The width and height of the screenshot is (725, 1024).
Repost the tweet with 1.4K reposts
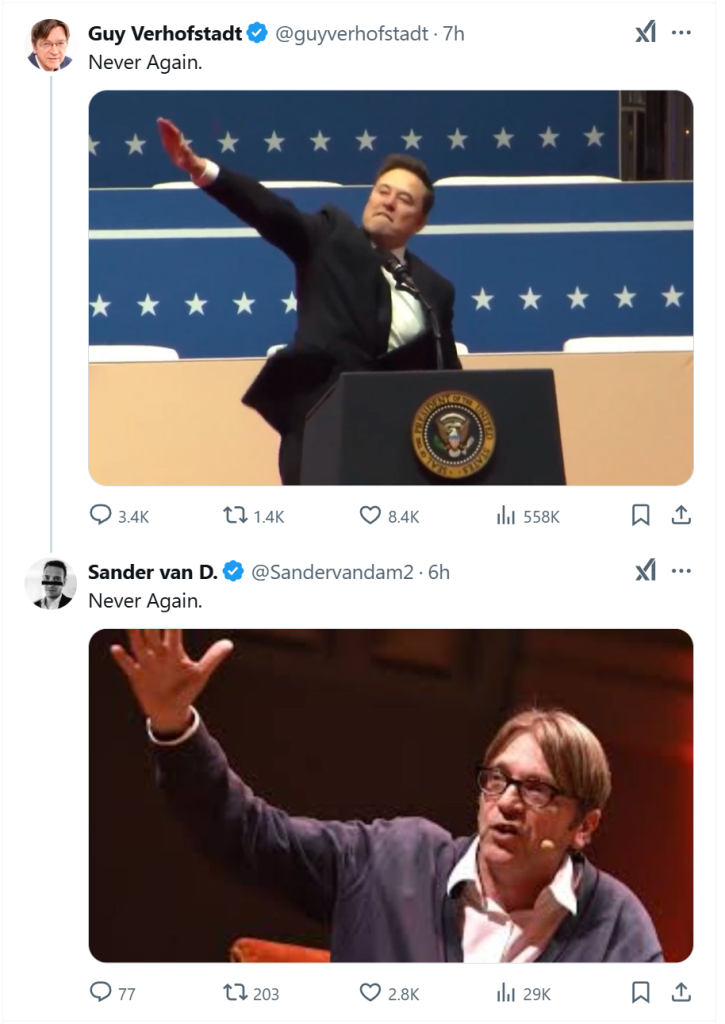click(235, 515)
